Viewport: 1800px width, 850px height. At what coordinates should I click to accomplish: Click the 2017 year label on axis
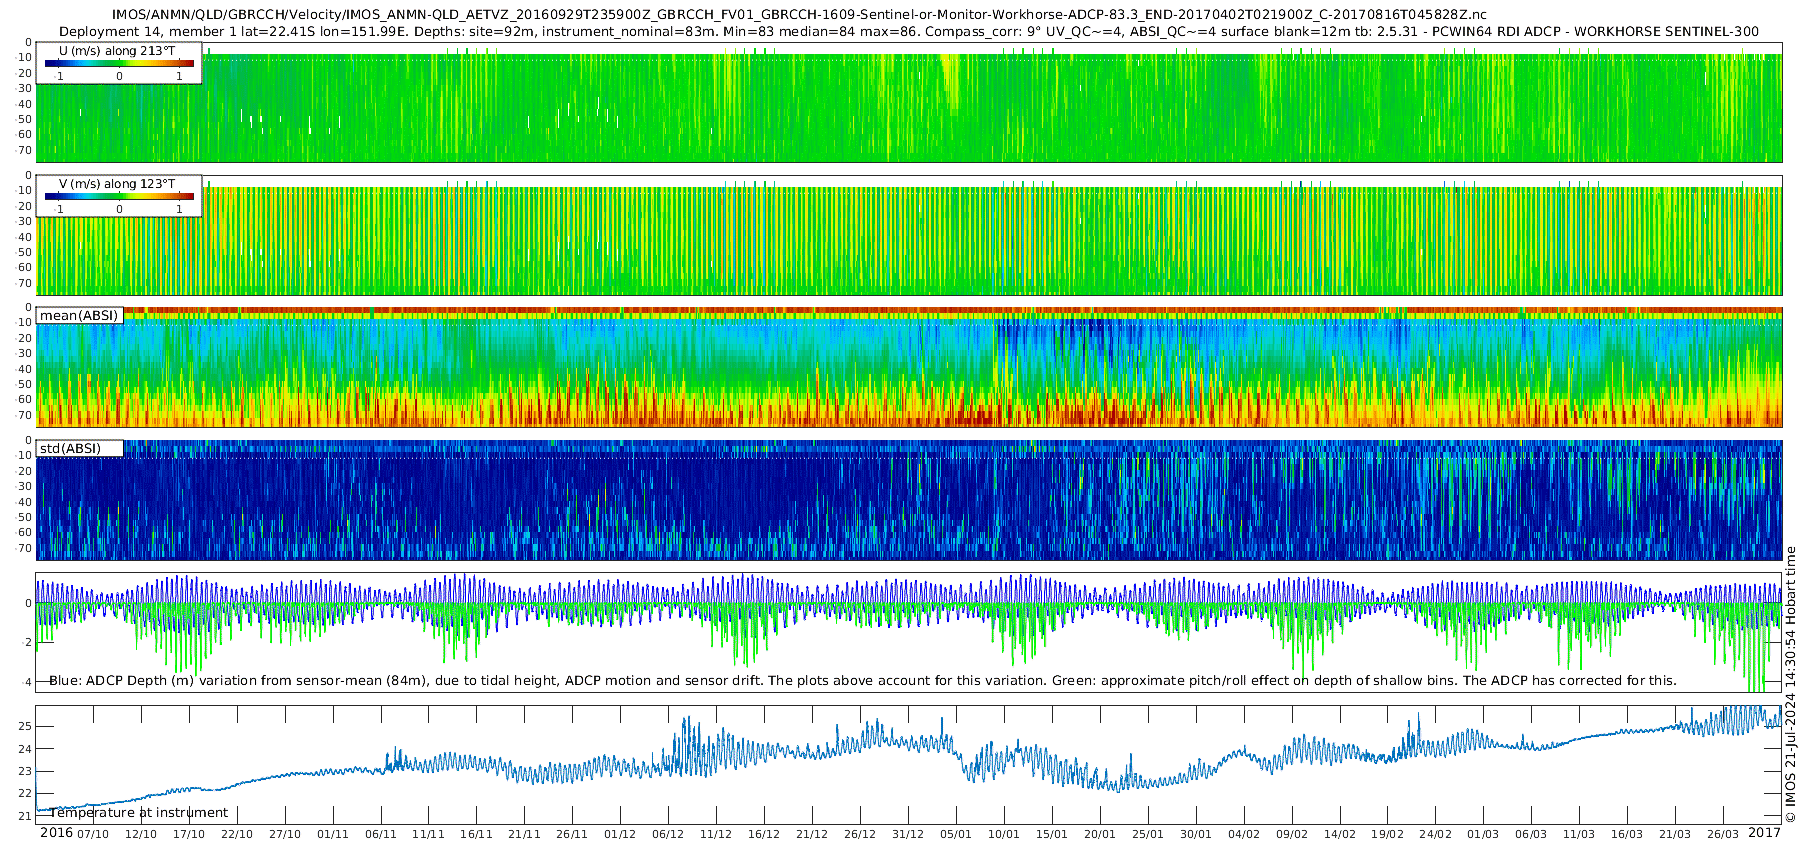click(1765, 833)
